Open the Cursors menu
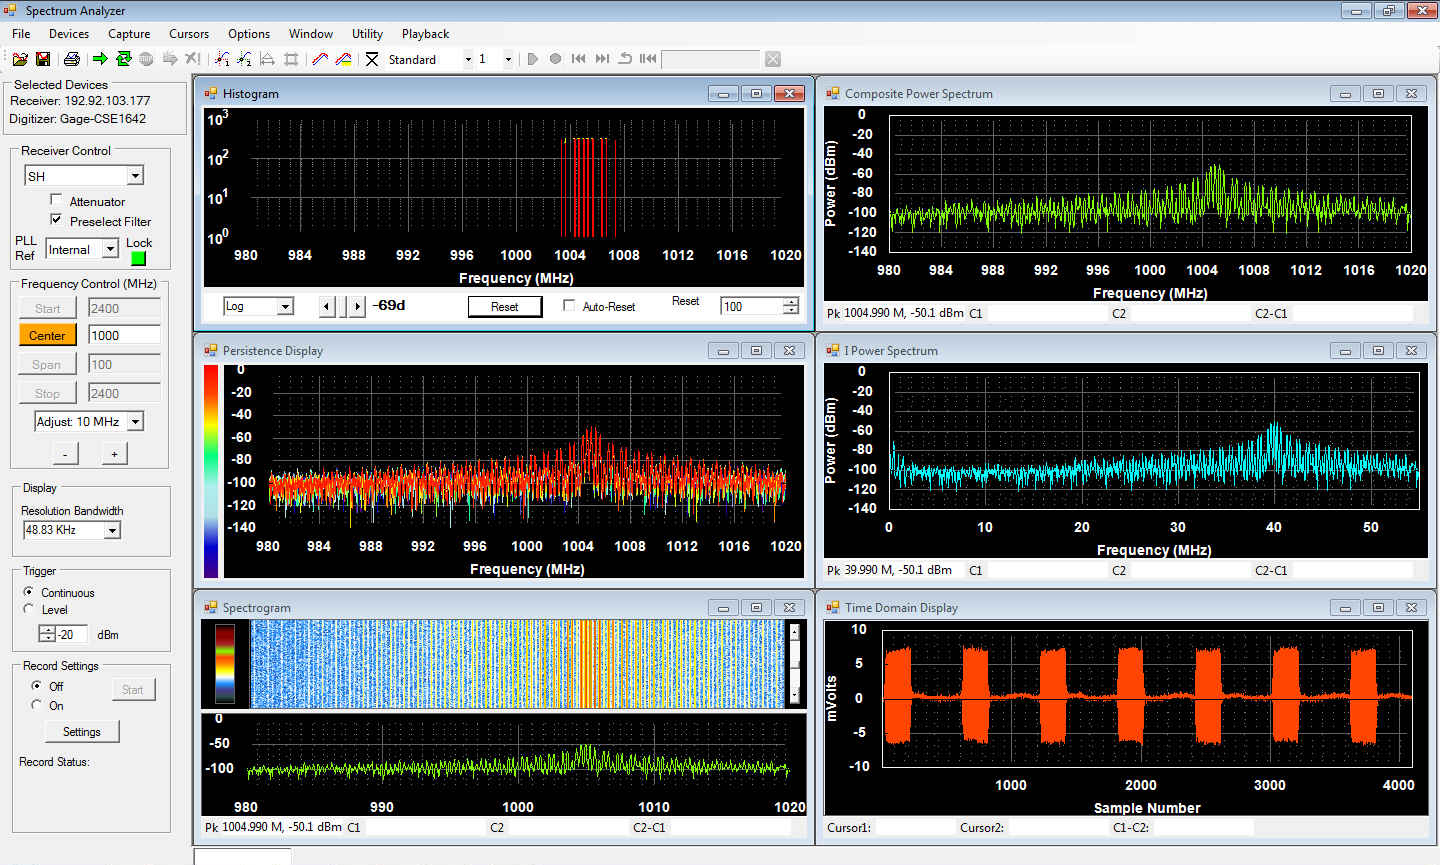 coord(188,33)
